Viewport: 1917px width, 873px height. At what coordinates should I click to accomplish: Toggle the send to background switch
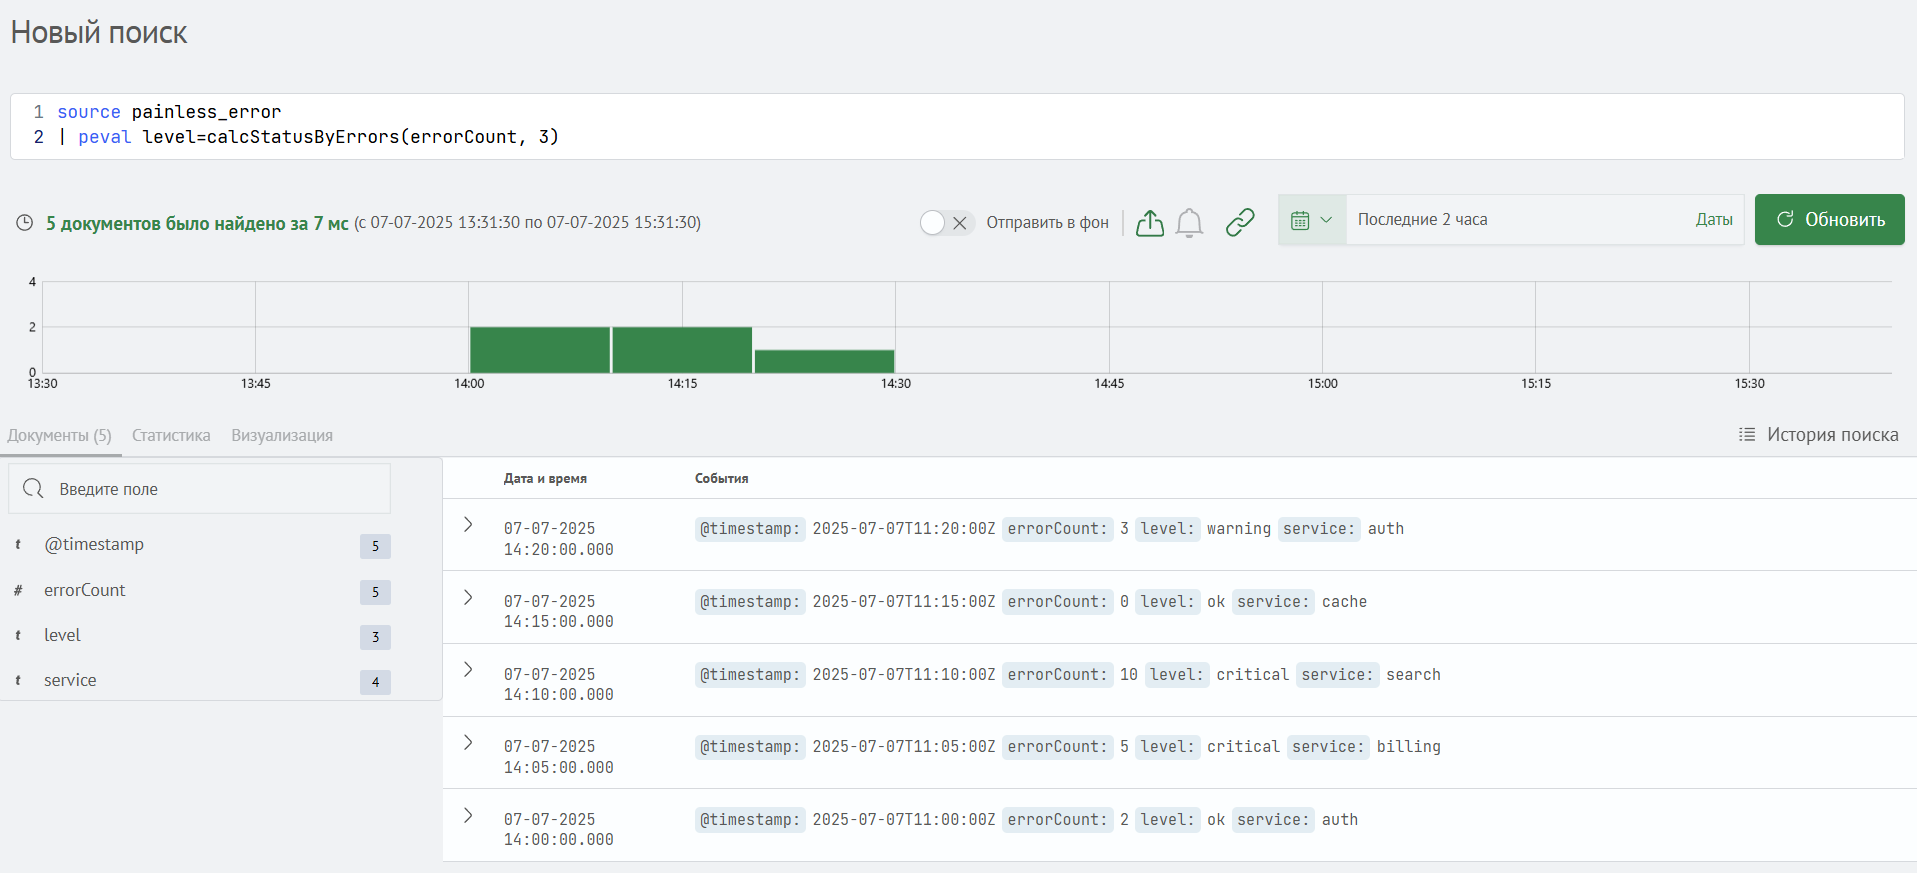pos(945,223)
